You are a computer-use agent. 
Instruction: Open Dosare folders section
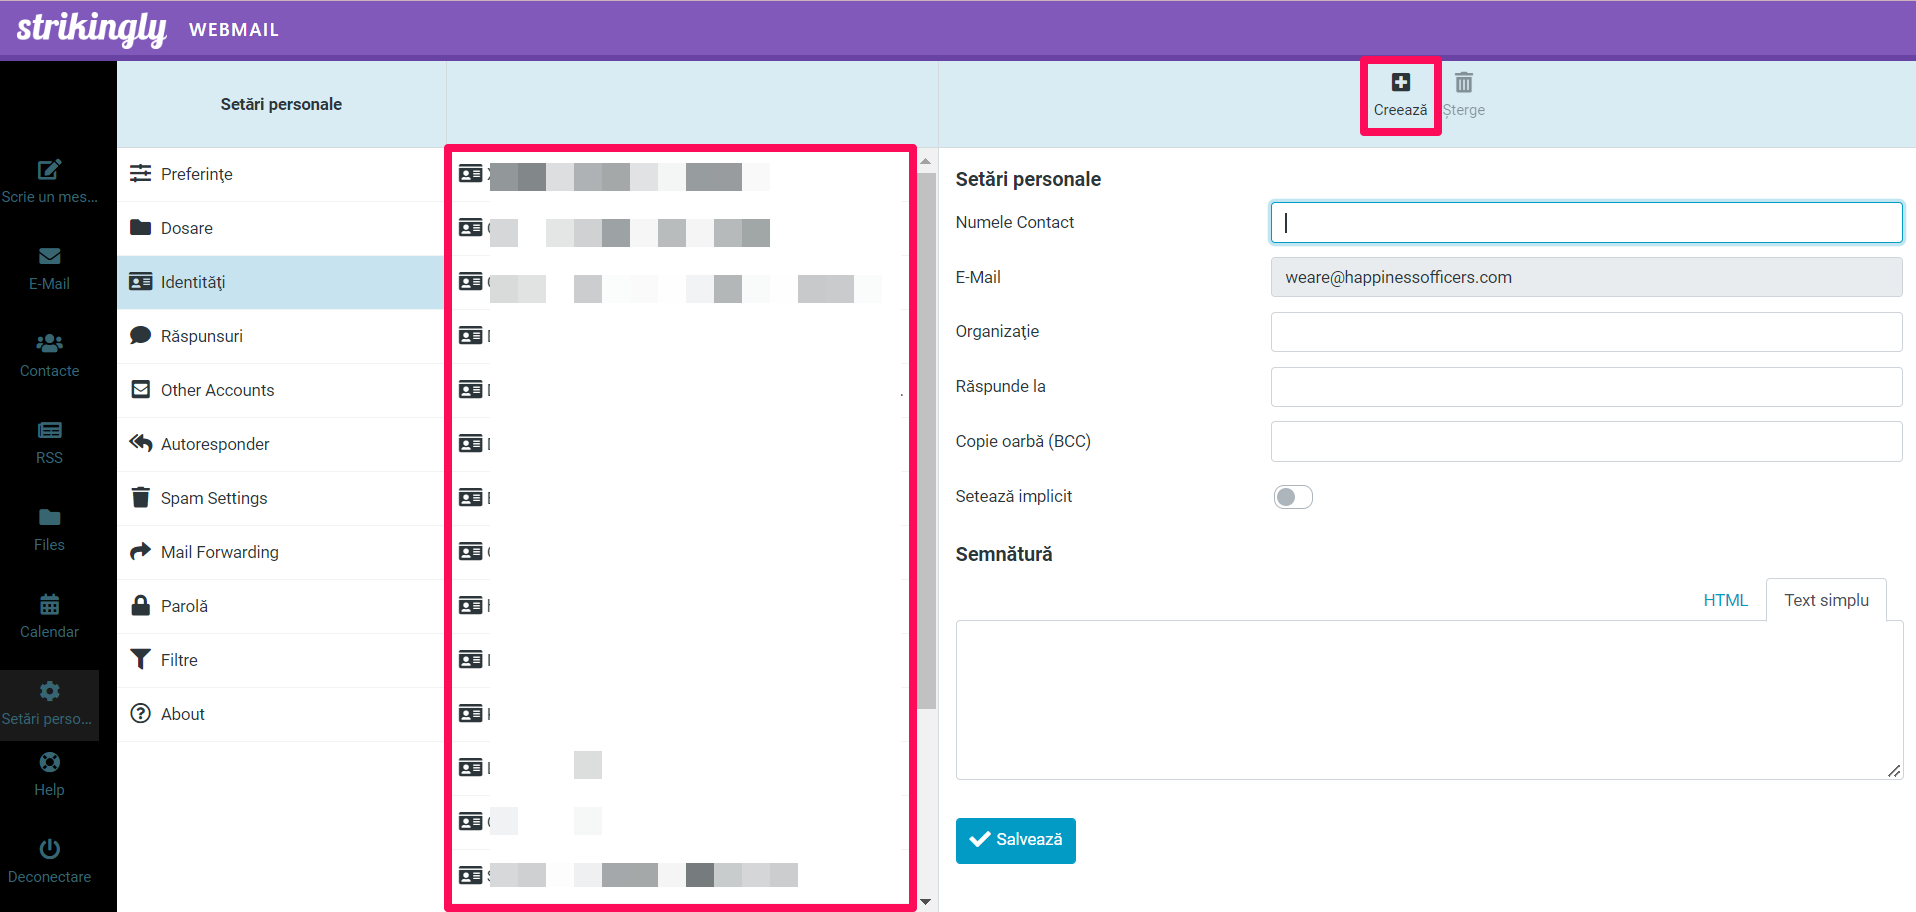[281, 228]
